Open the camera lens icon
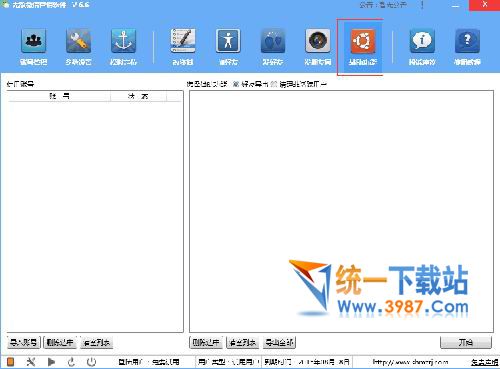The height and width of the screenshot is (369, 500). [318, 41]
